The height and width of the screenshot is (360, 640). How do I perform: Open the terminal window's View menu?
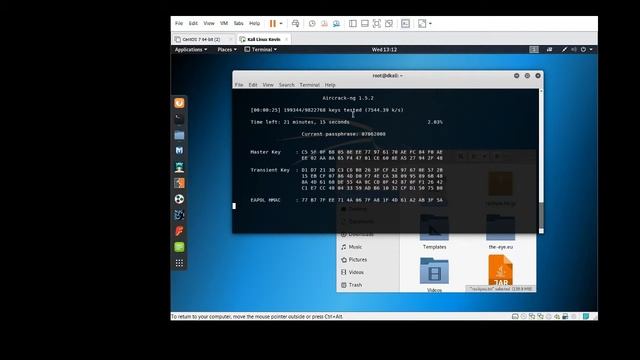(268, 85)
